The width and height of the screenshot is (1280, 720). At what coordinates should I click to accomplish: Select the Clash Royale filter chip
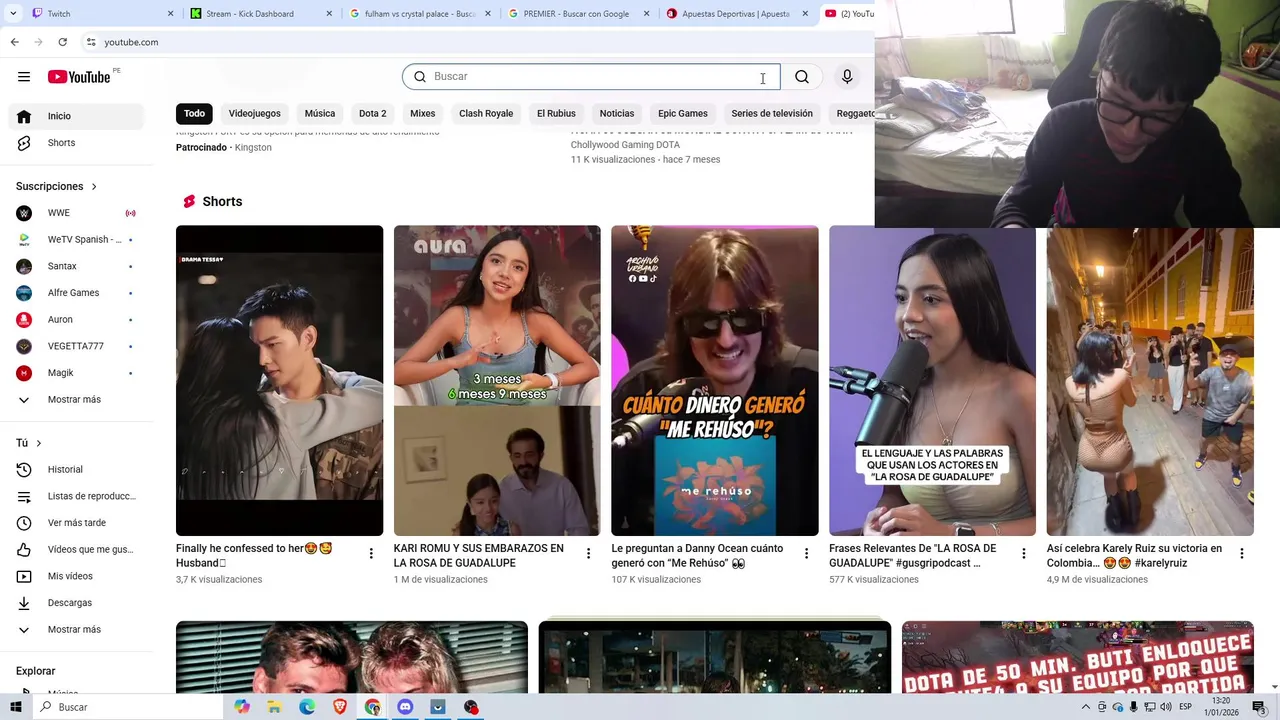486,113
